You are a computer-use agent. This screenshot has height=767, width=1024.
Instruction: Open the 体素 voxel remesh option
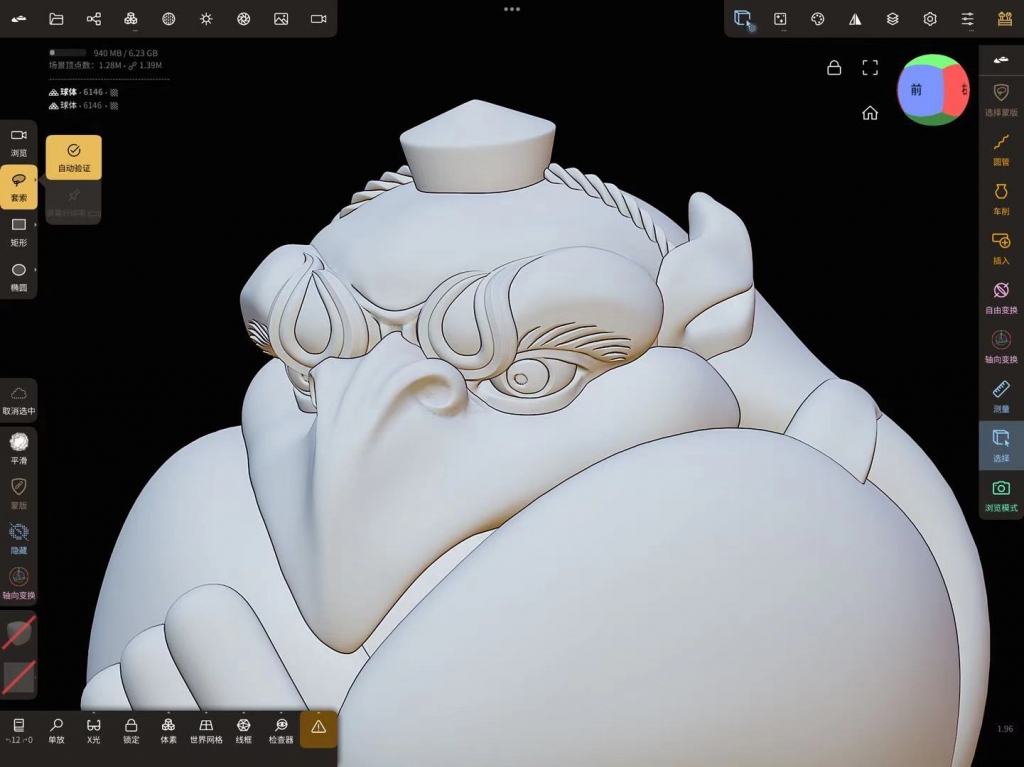168,730
